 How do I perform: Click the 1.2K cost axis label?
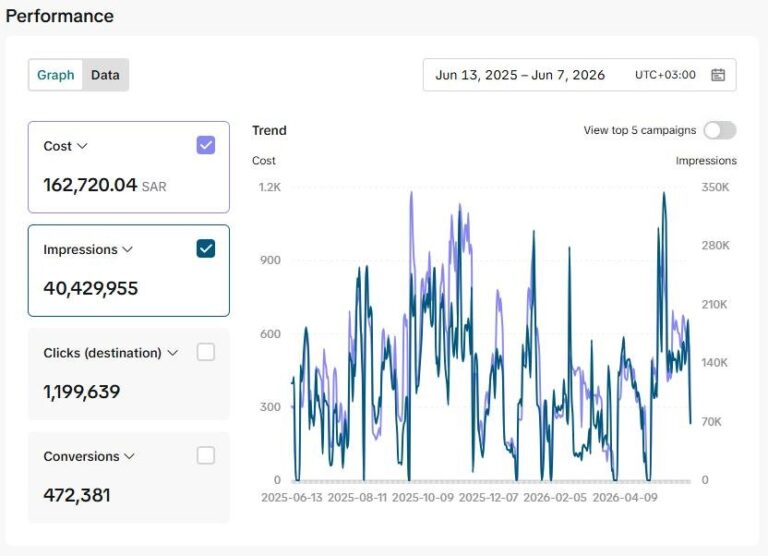pos(270,187)
